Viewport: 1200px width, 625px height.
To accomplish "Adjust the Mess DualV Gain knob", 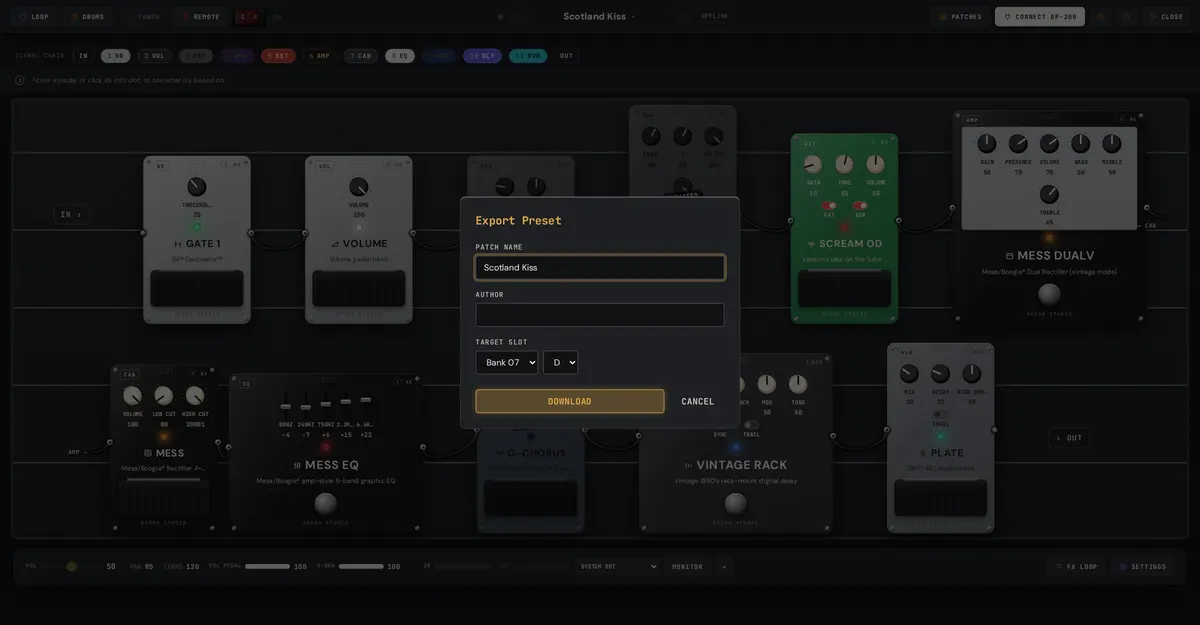I will click(x=987, y=144).
